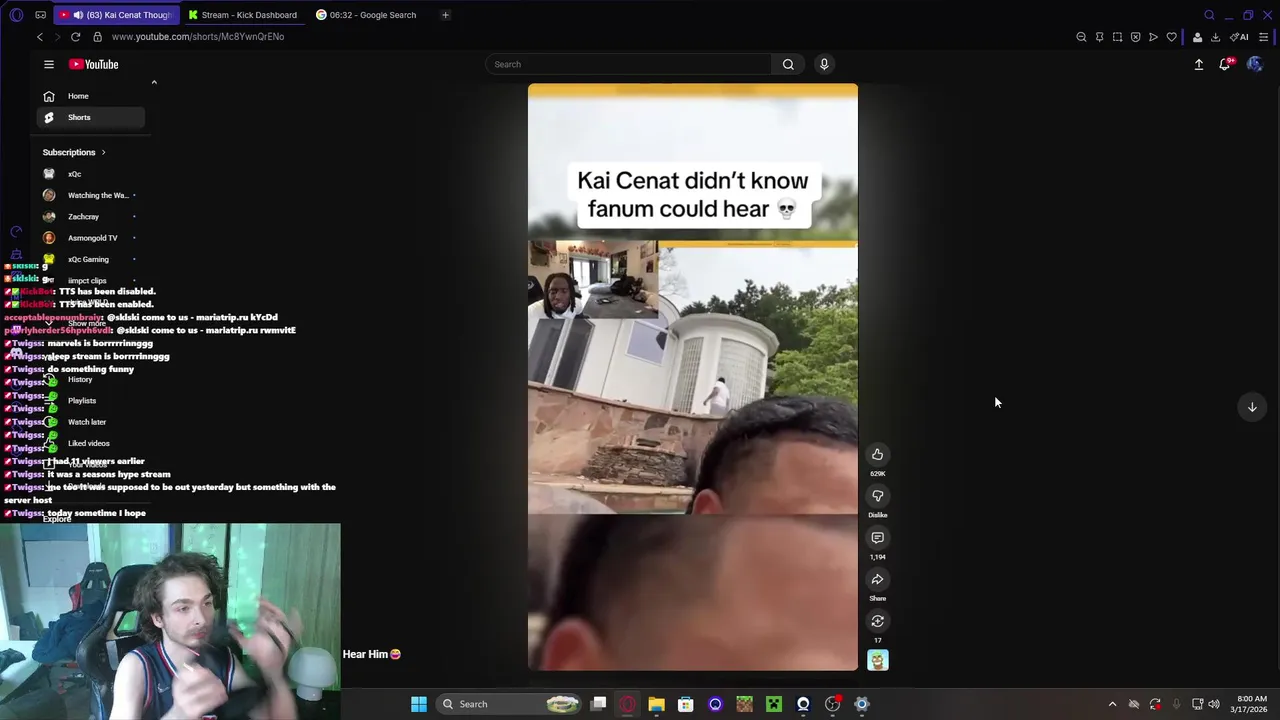
Task: Open the YouTube Create upload icon
Action: pyautogui.click(x=1198, y=64)
